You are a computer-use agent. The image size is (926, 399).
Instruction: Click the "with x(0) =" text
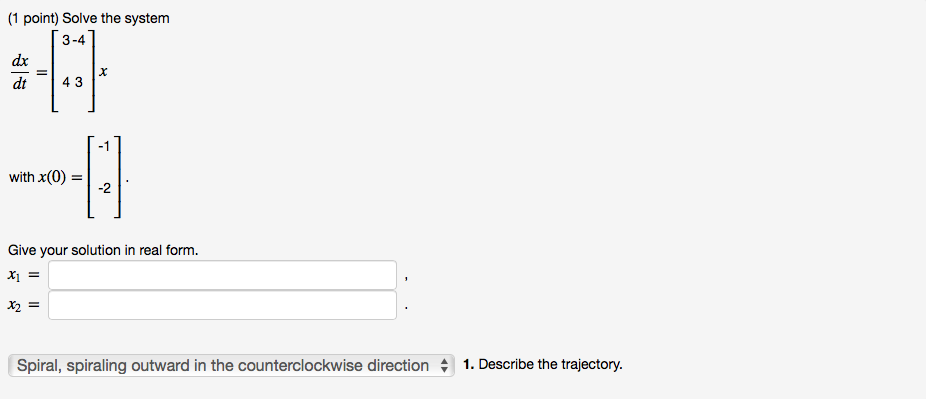tap(45, 177)
